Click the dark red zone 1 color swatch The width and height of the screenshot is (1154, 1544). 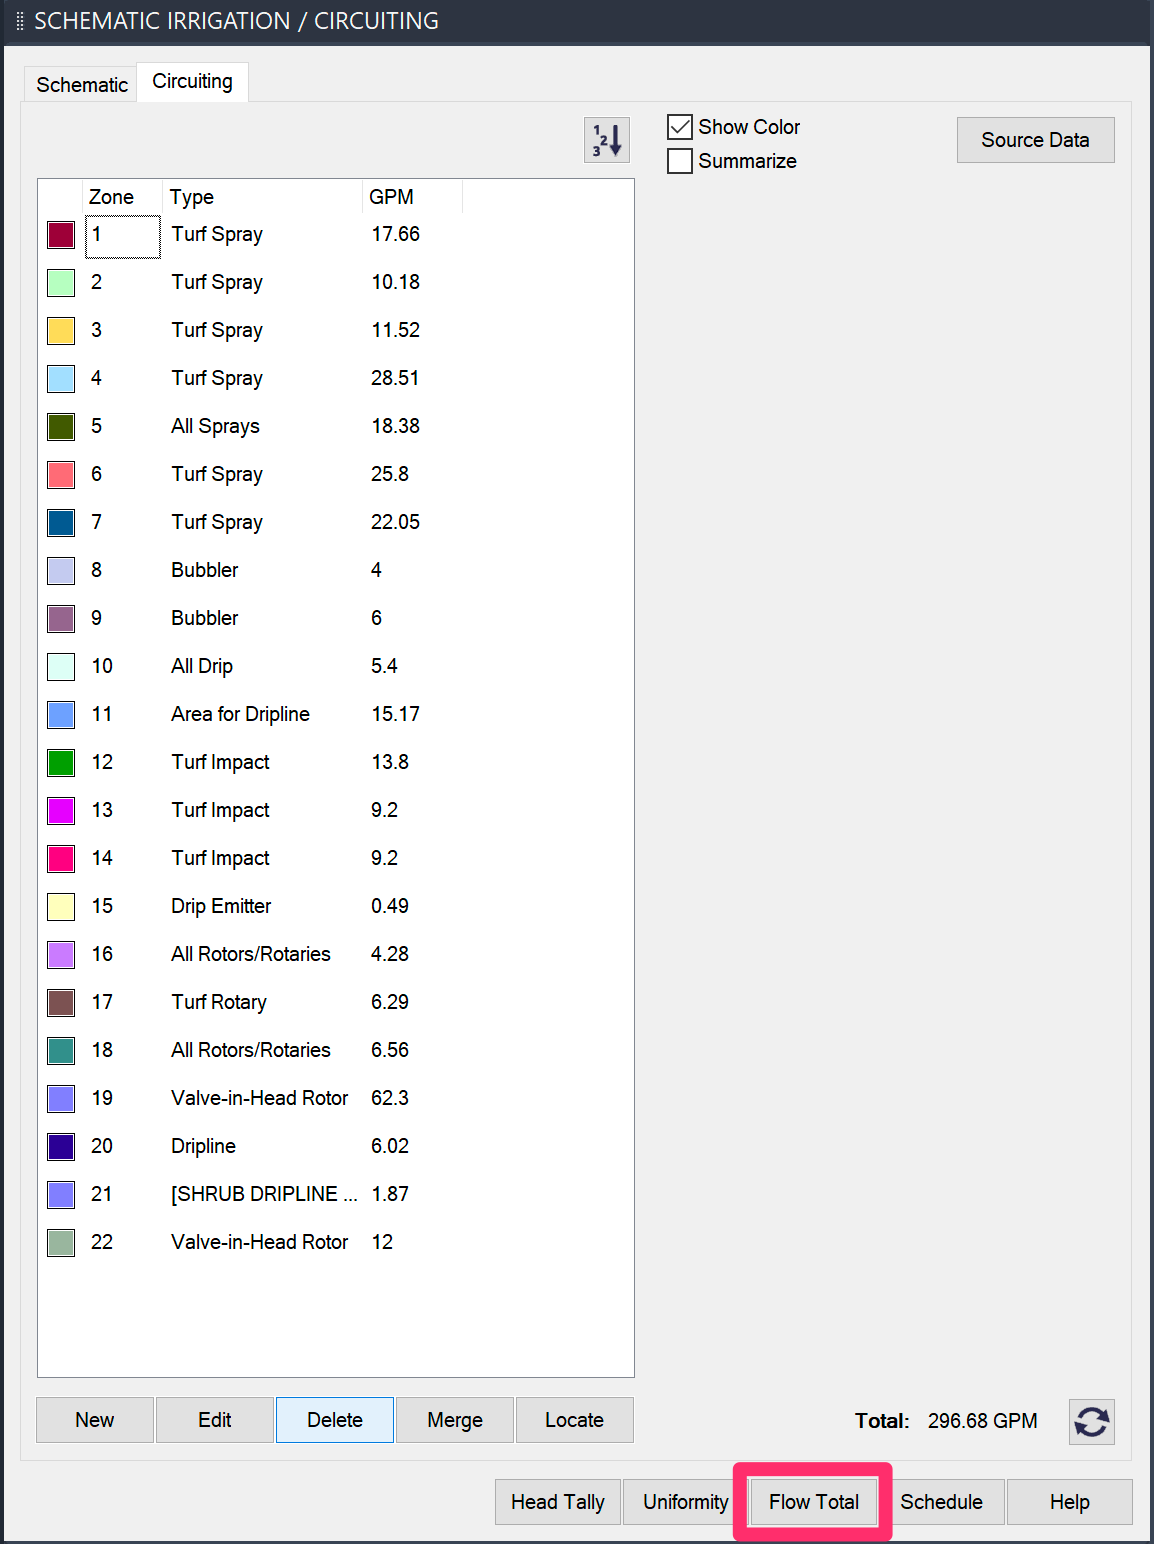(x=61, y=235)
